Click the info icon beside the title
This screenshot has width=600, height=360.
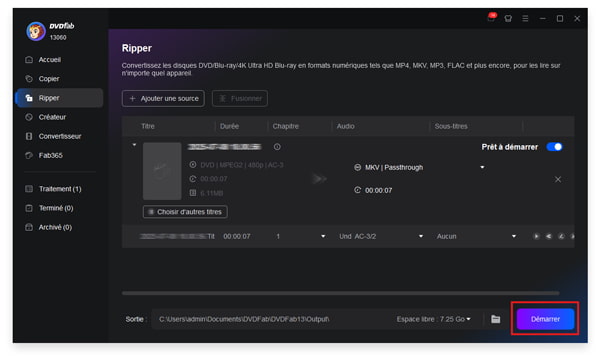click(277, 147)
